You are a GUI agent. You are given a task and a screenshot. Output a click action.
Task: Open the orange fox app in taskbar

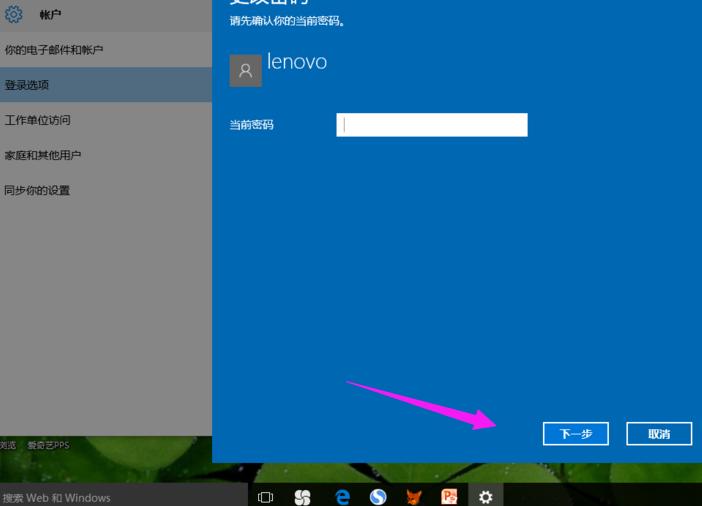(413, 496)
